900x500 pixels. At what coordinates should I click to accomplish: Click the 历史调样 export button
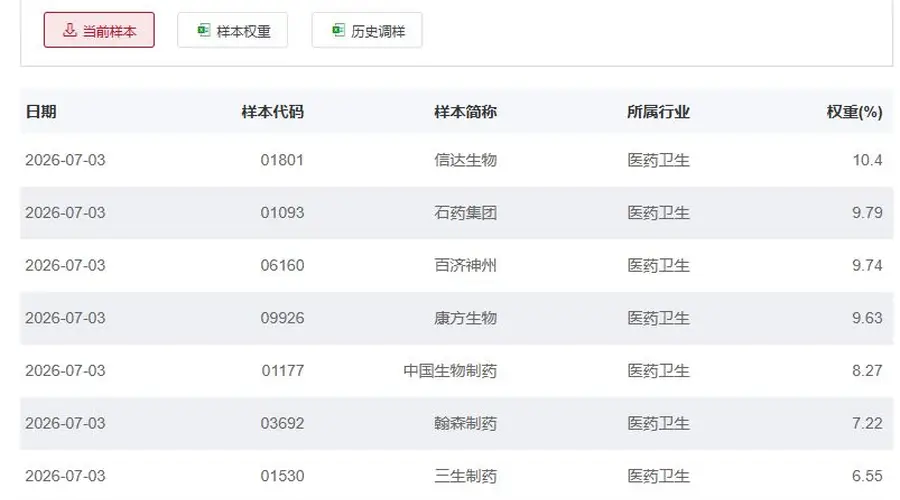click(367, 30)
